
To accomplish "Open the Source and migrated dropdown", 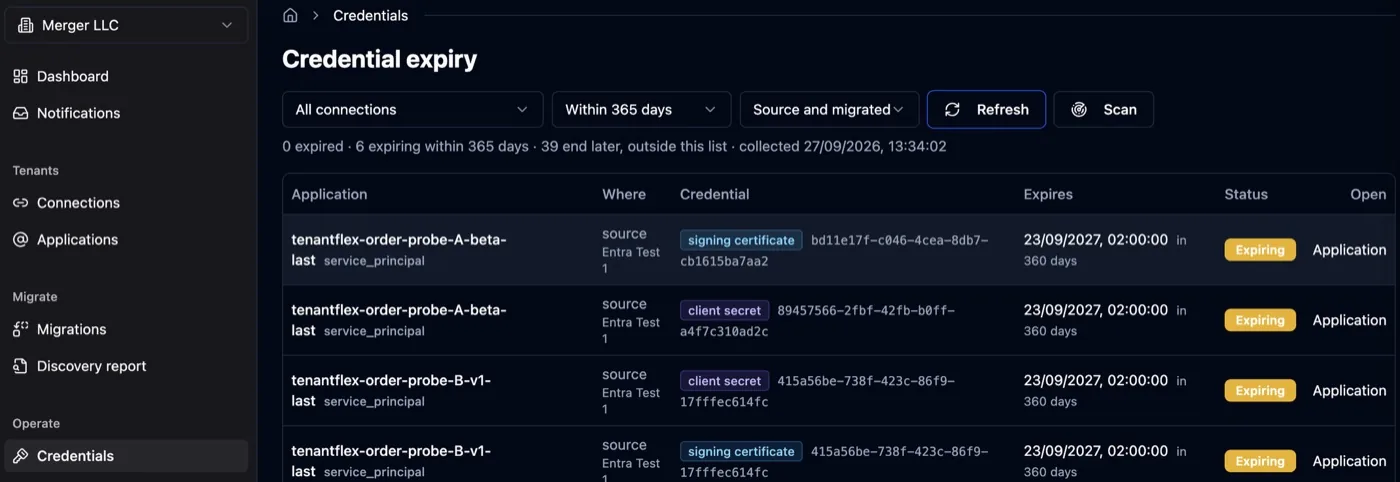I will (829, 110).
